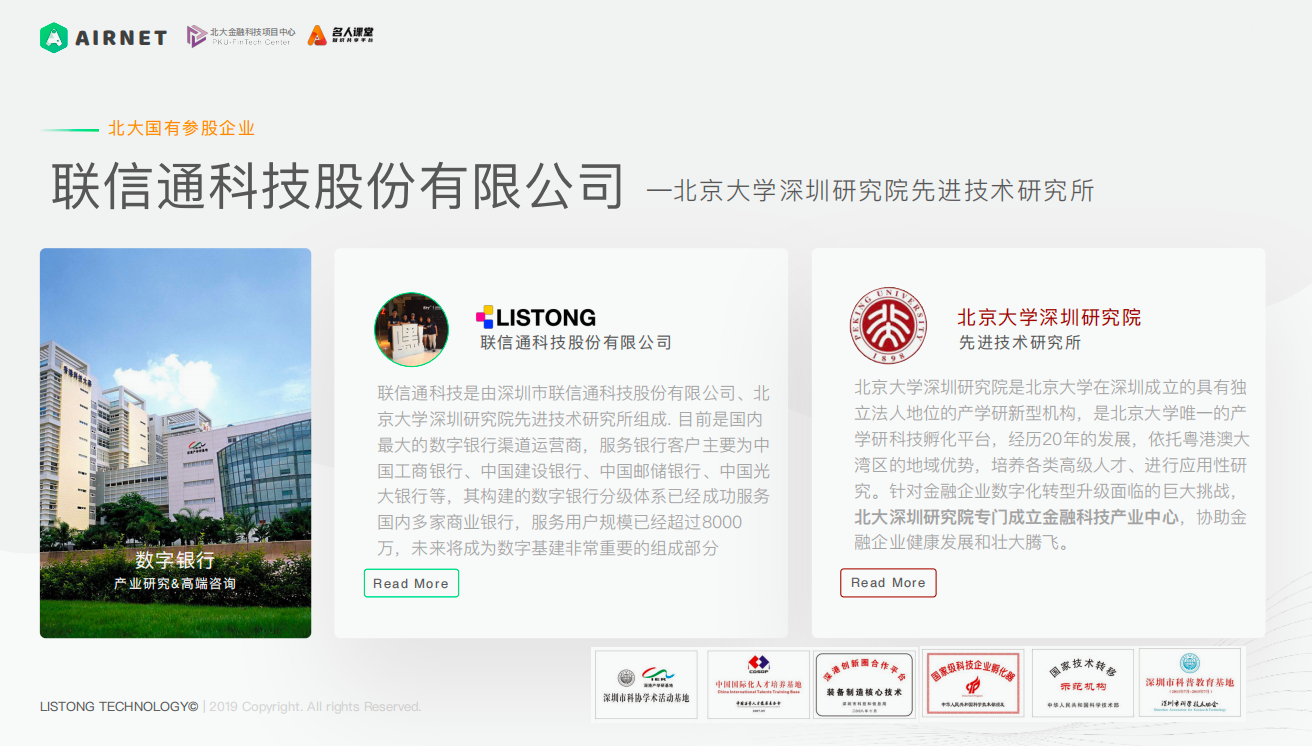
Task: Click the 2019 Copyright footer notice
Action: point(315,706)
